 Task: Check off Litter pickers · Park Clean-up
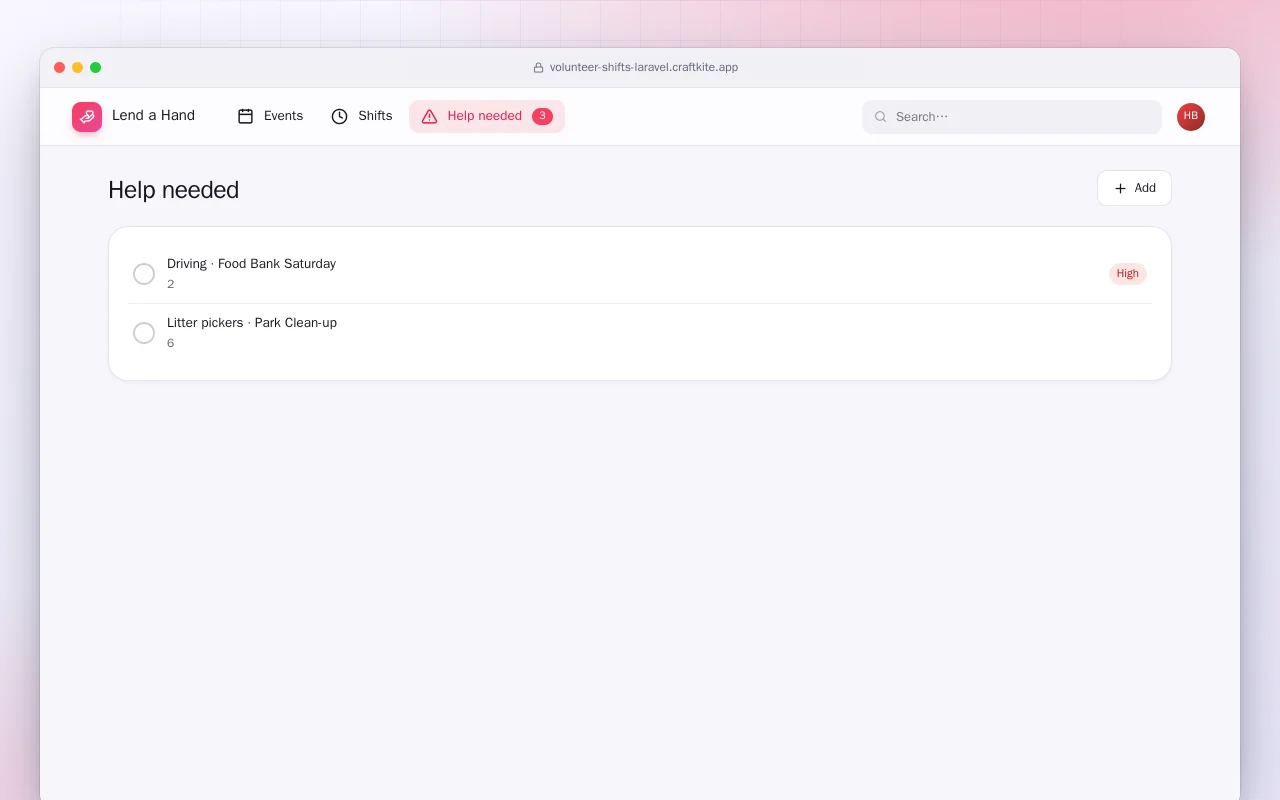coord(144,333)
